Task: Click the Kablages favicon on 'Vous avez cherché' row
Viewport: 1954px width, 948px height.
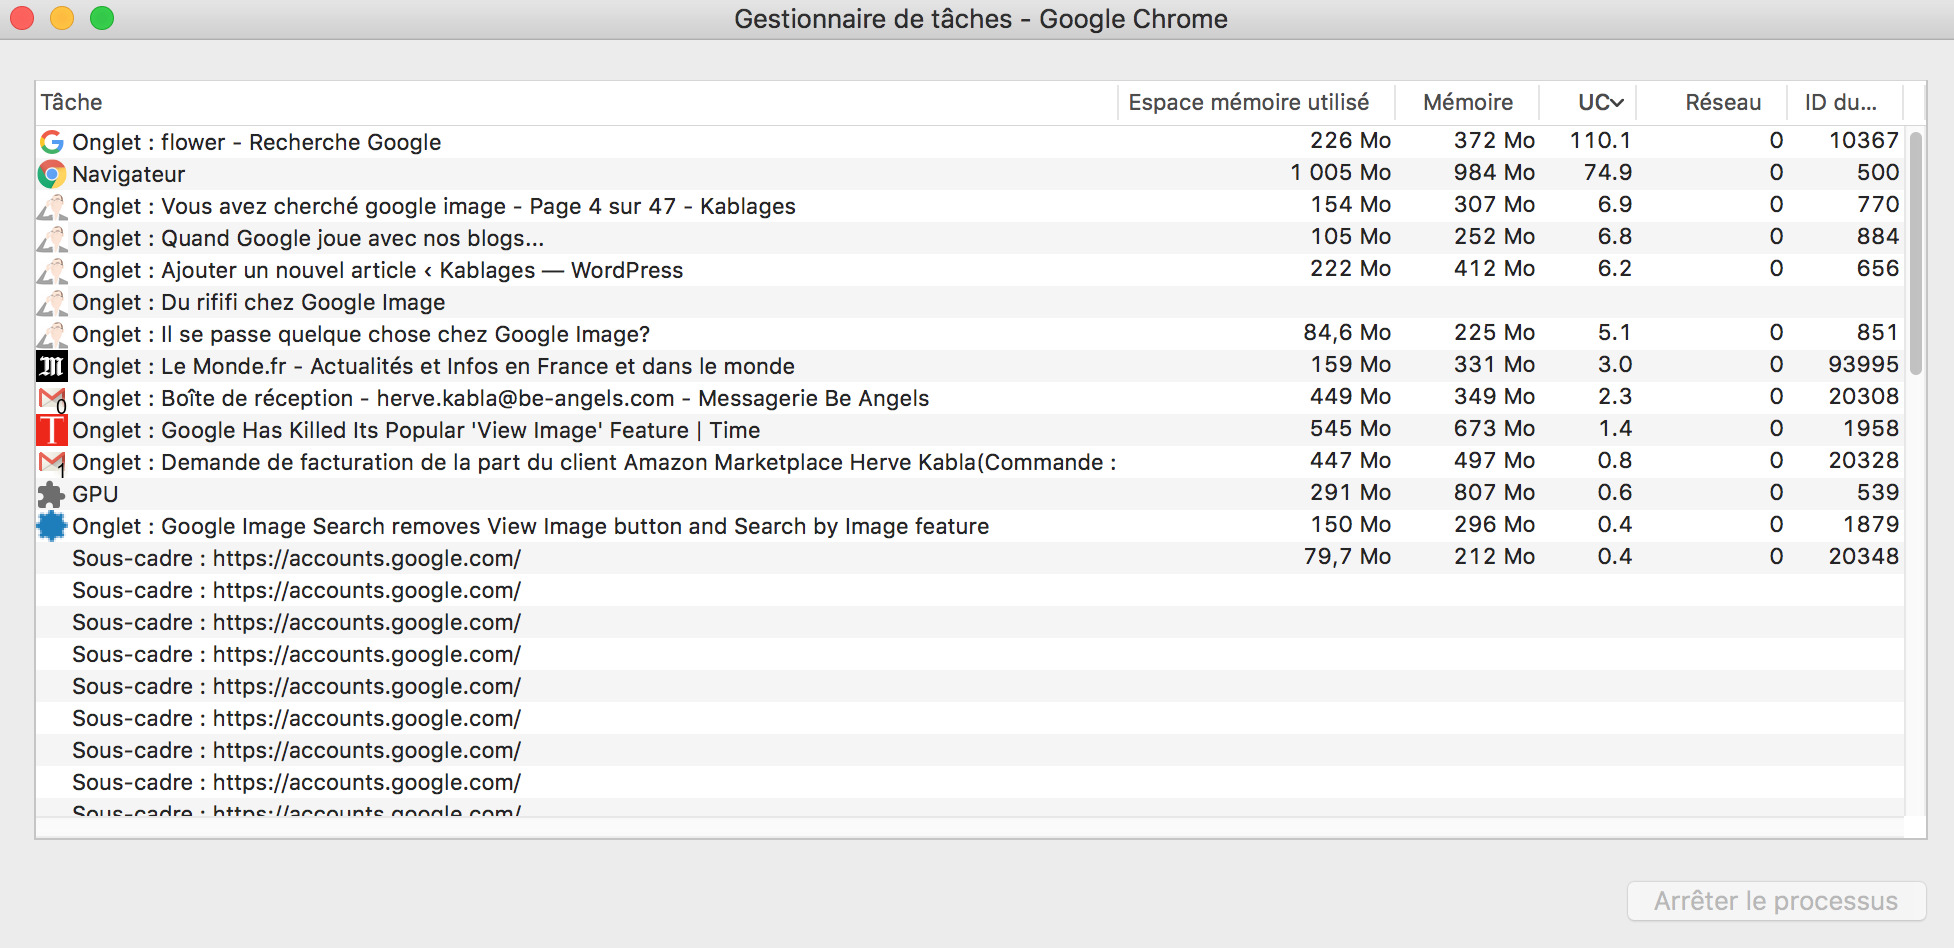Action: coord(52,206)
